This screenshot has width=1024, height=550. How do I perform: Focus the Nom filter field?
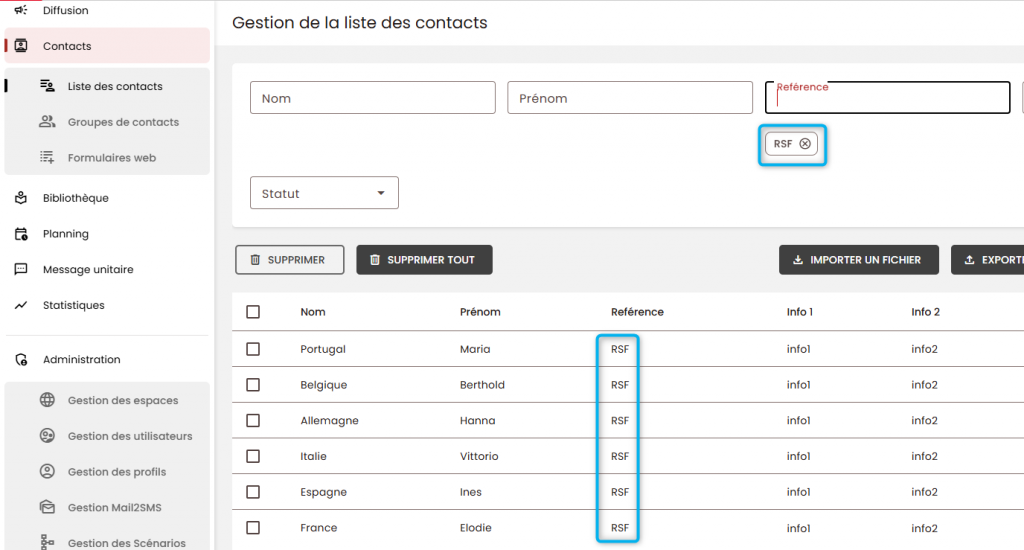373,97
